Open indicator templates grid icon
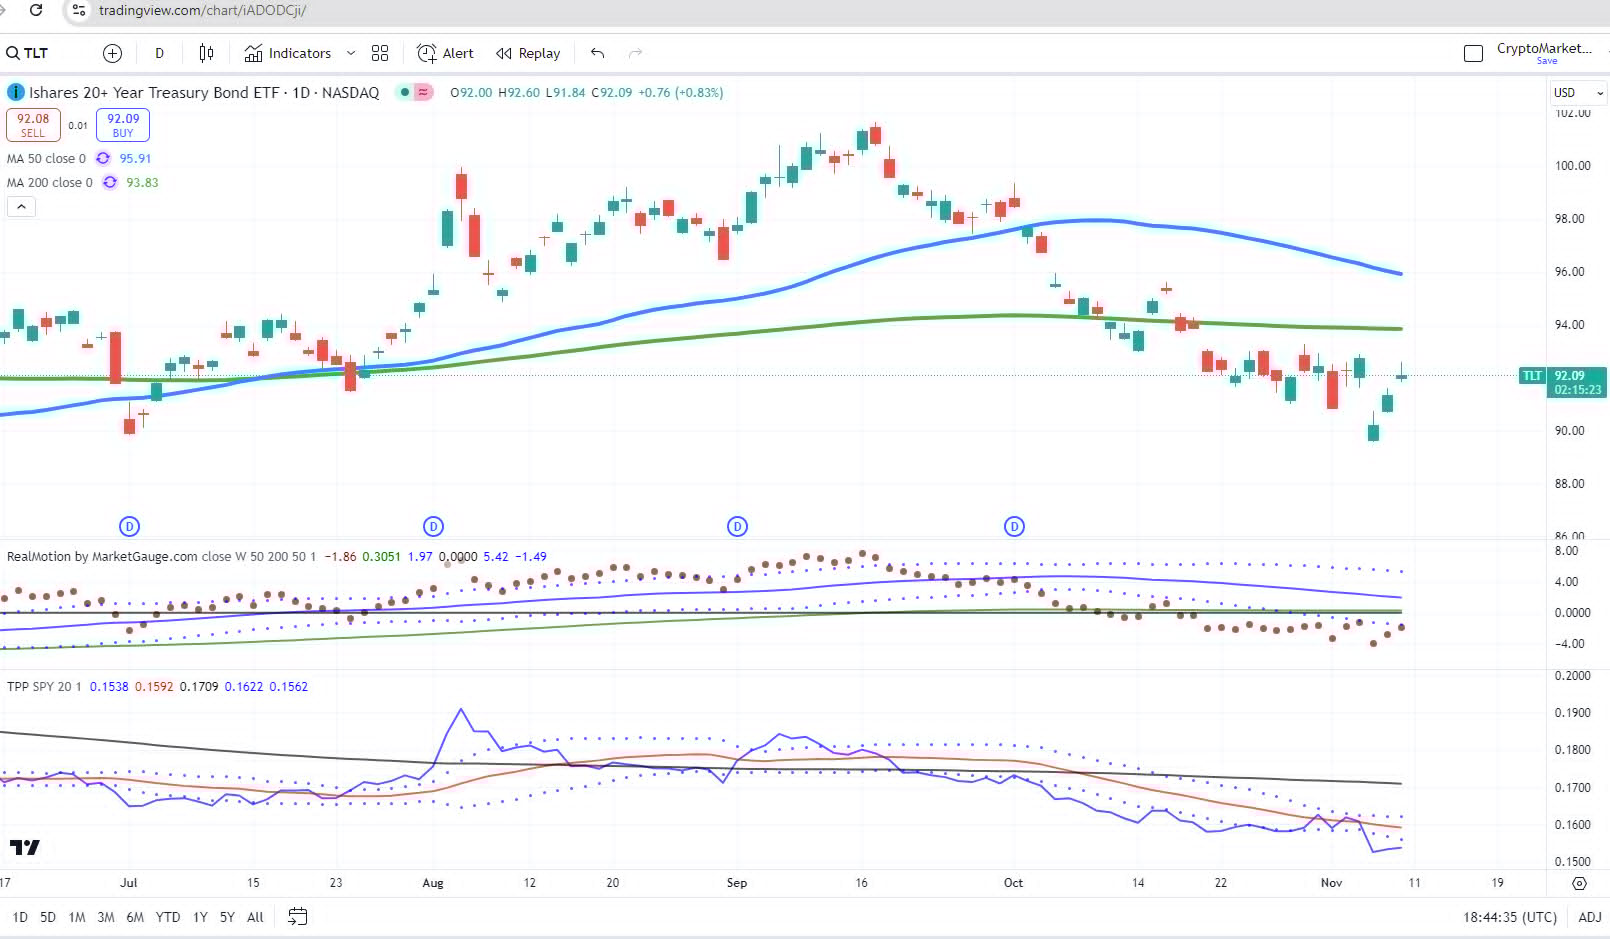1610x939 pixels. [x=380, y=53]
